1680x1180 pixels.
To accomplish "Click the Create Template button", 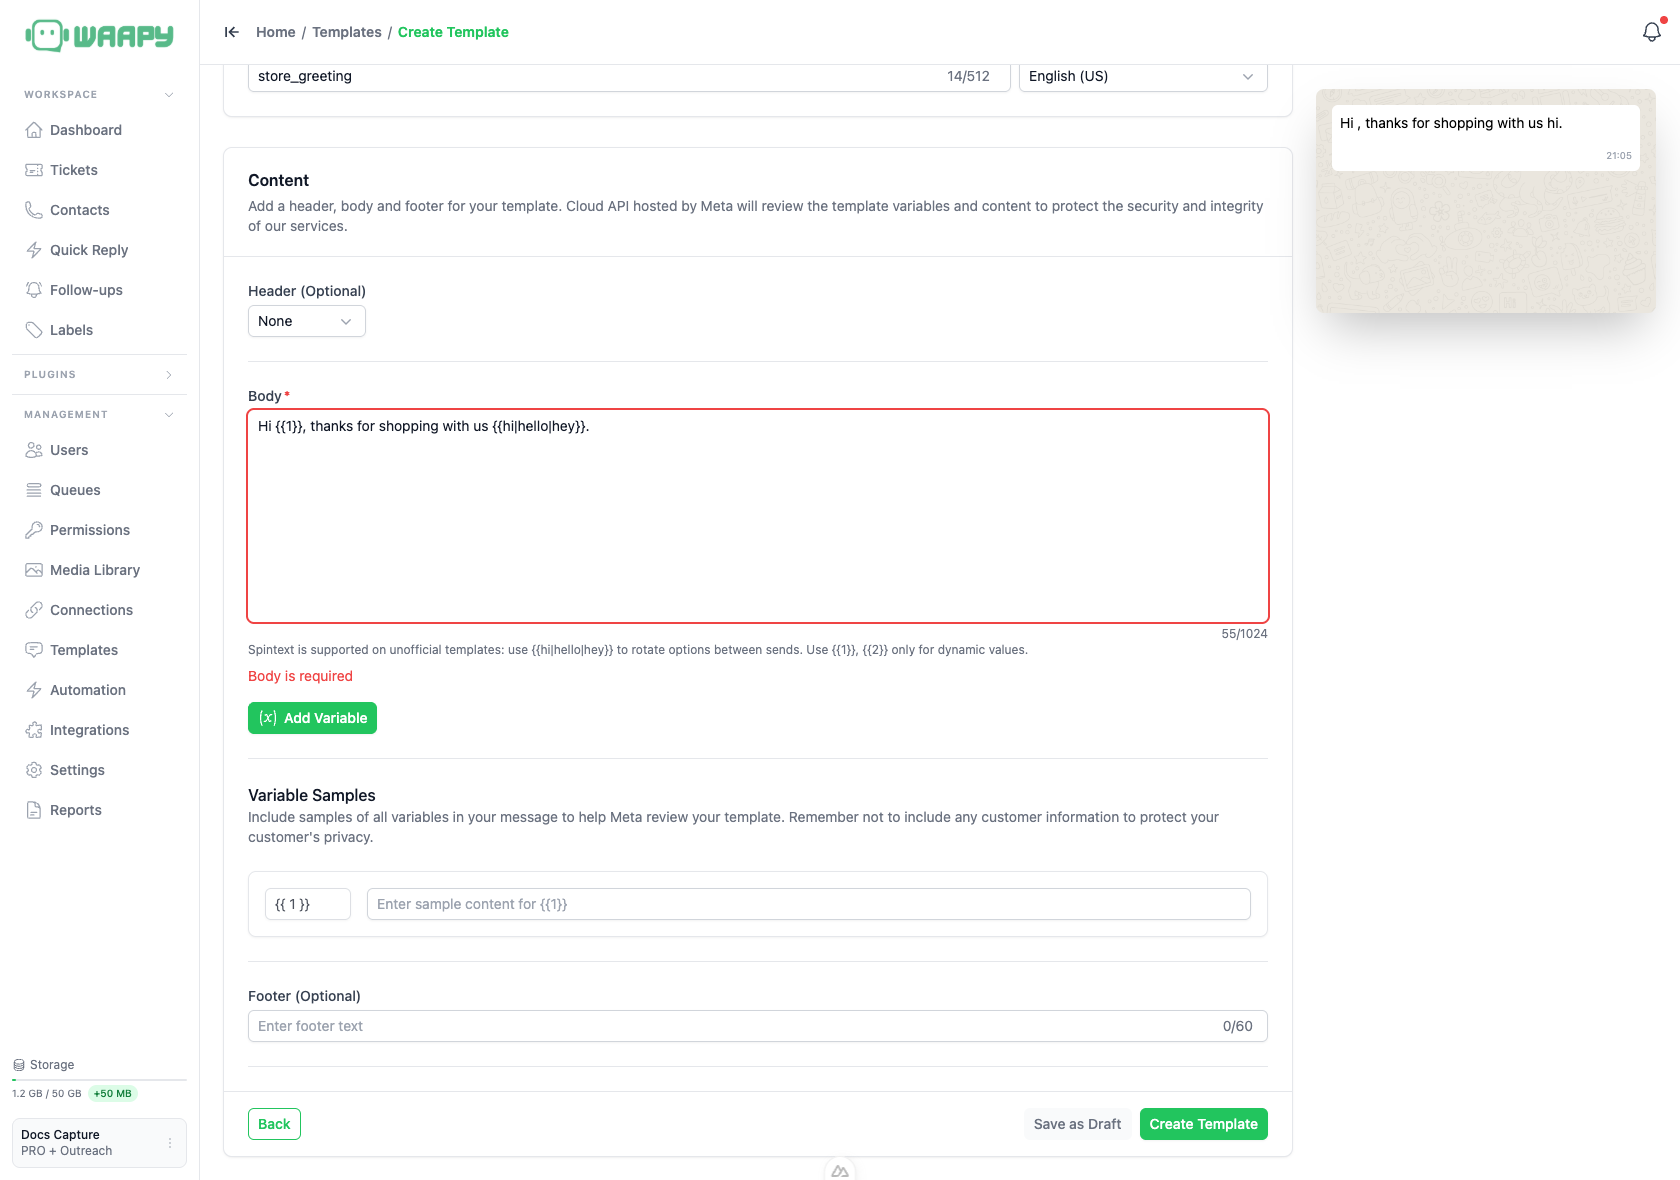I will click(x=1203, y=1124).
